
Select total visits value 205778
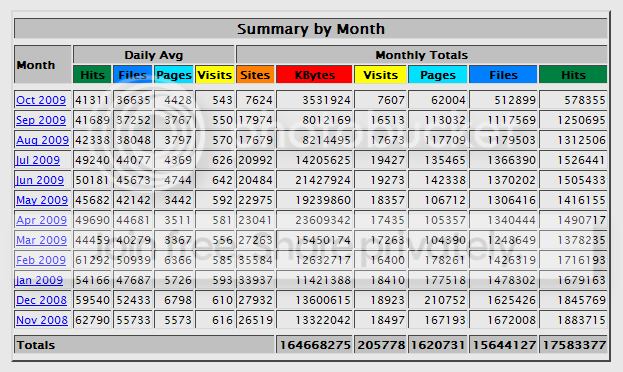point(380,345)
